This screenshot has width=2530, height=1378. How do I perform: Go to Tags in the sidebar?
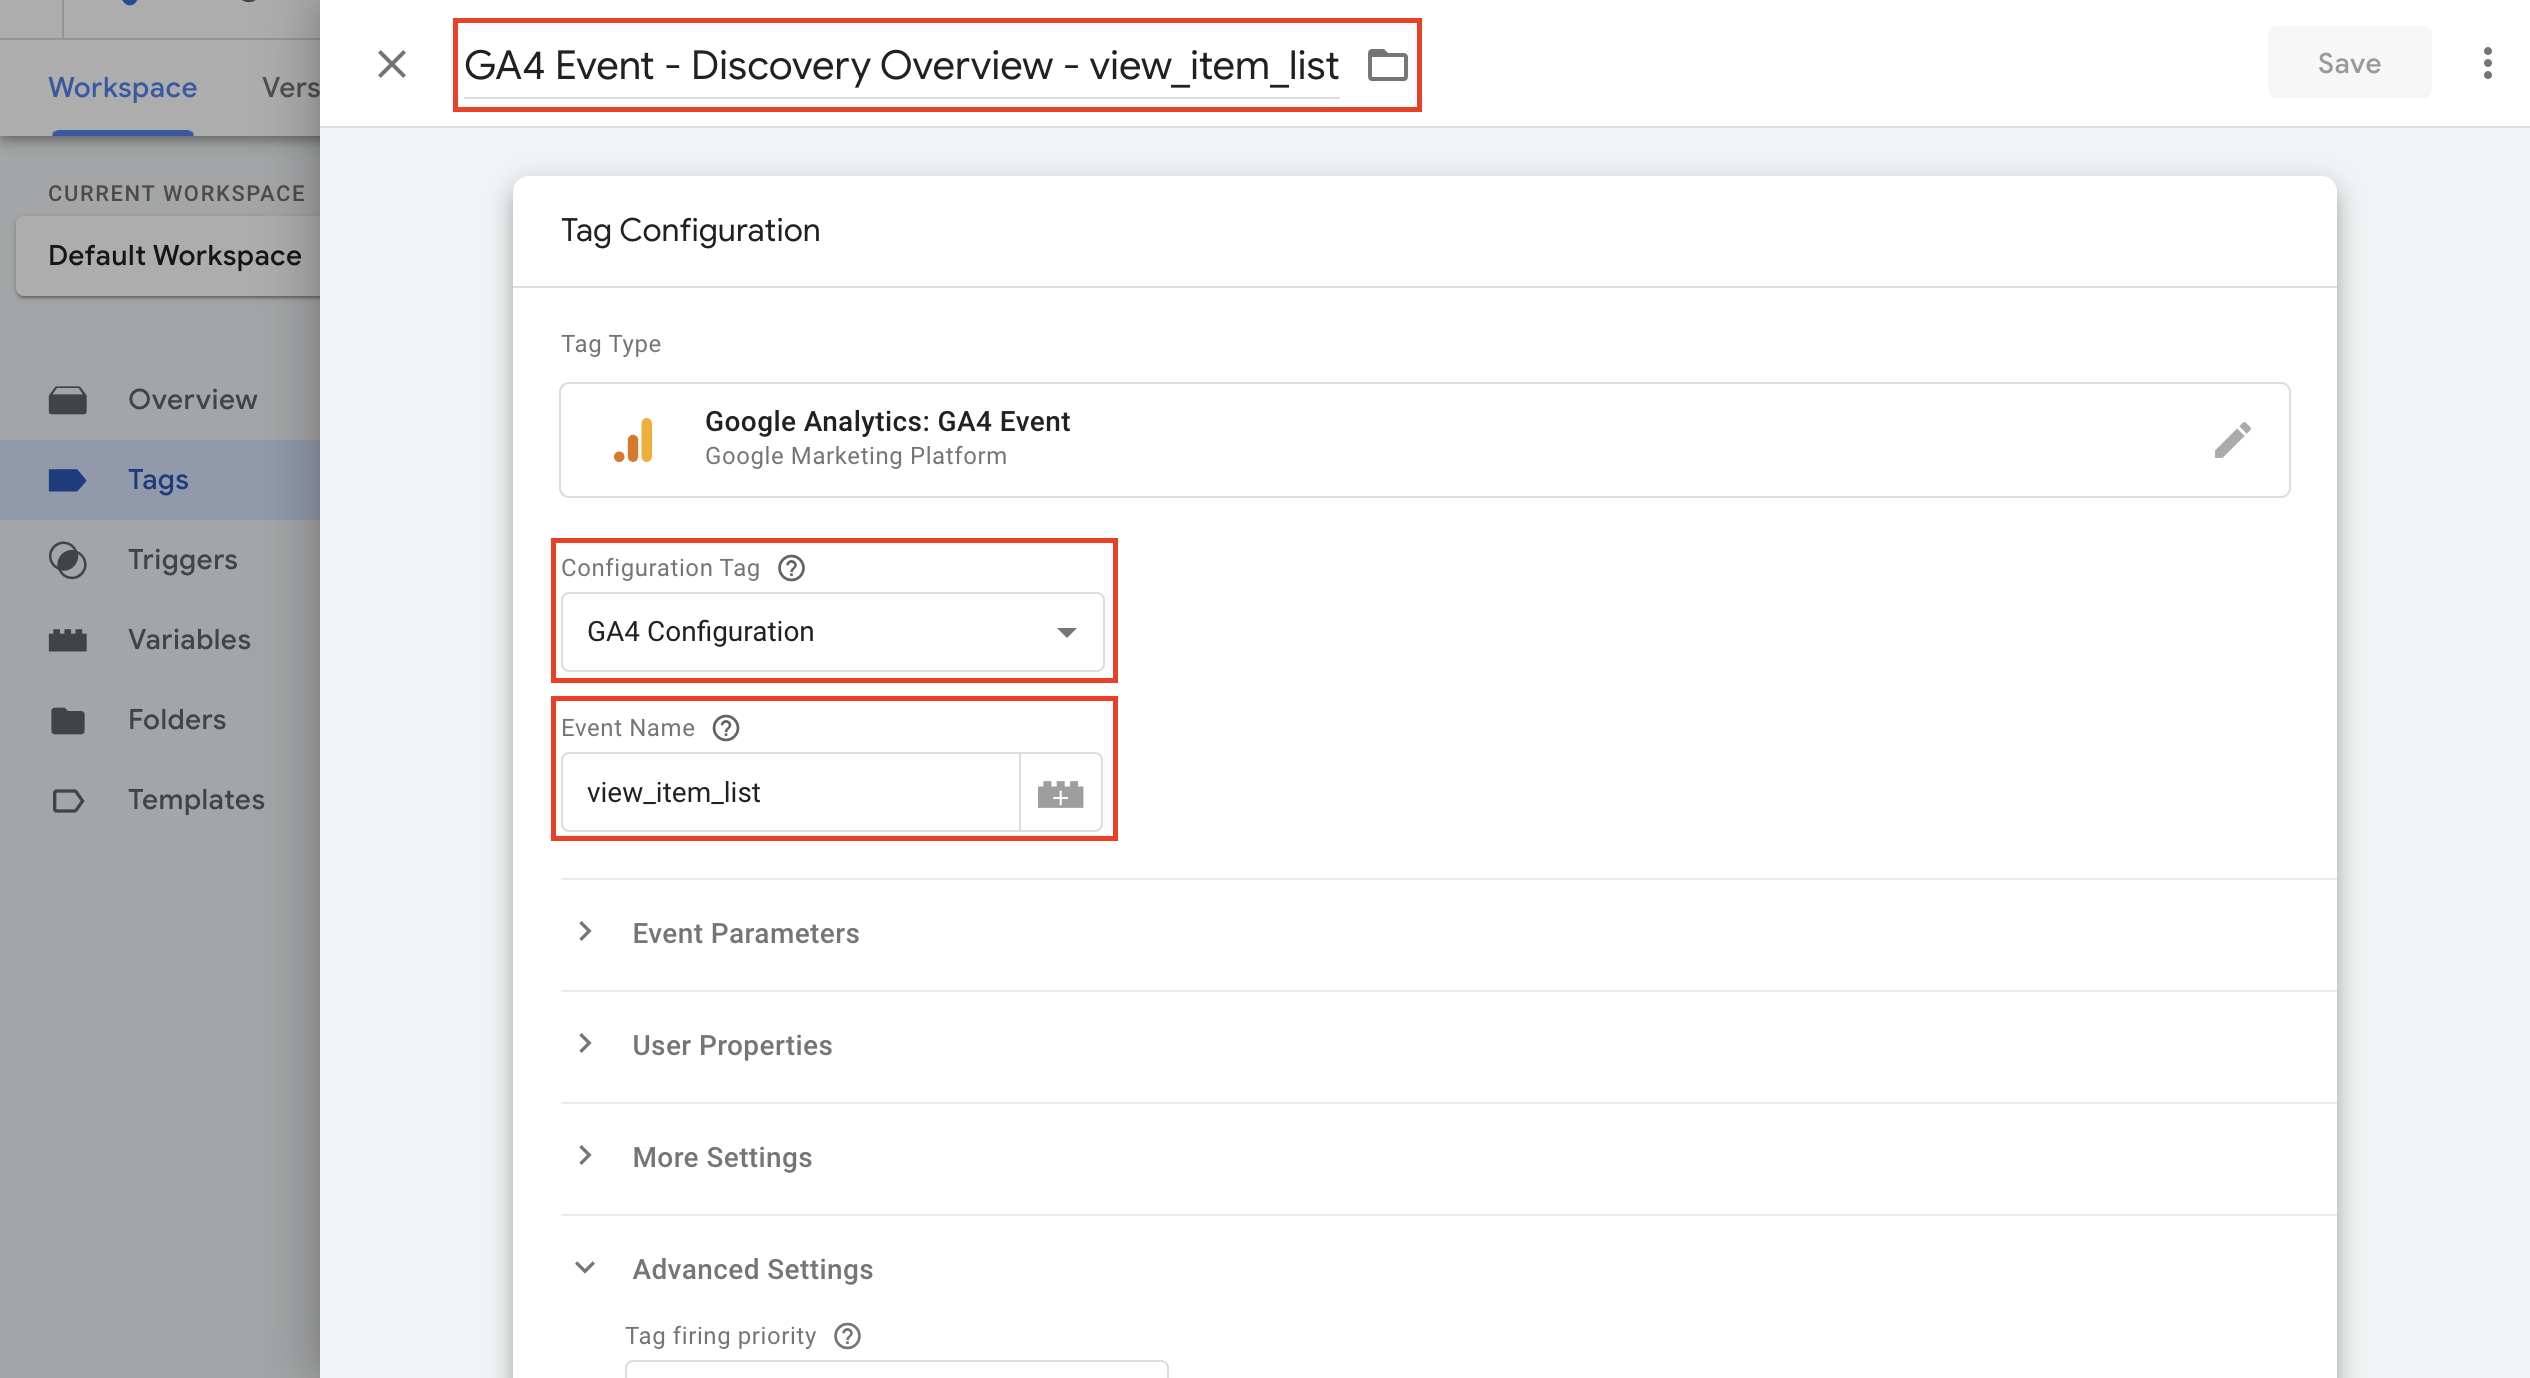coord(160,480)
